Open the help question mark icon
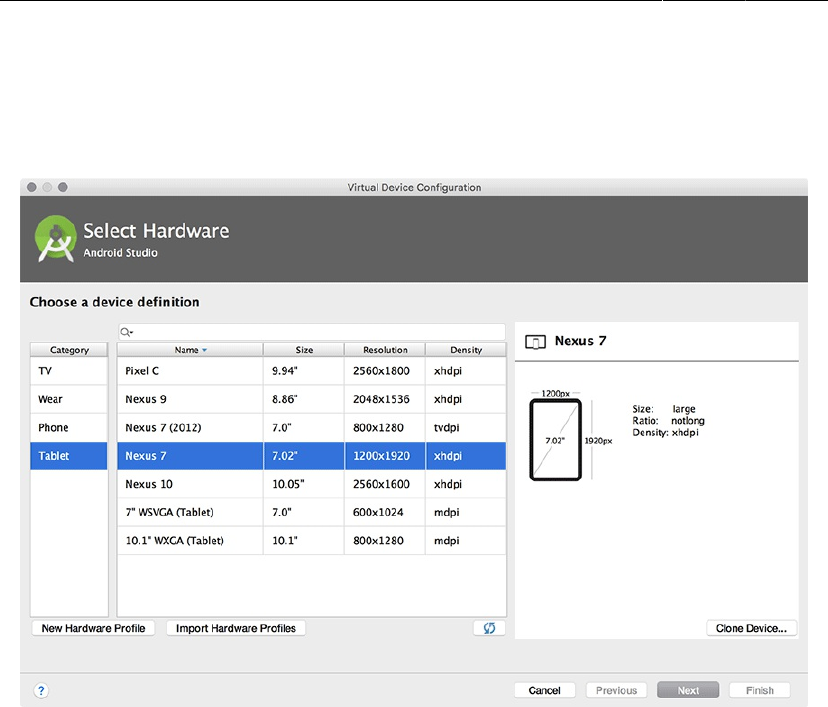 pos(41,690)
